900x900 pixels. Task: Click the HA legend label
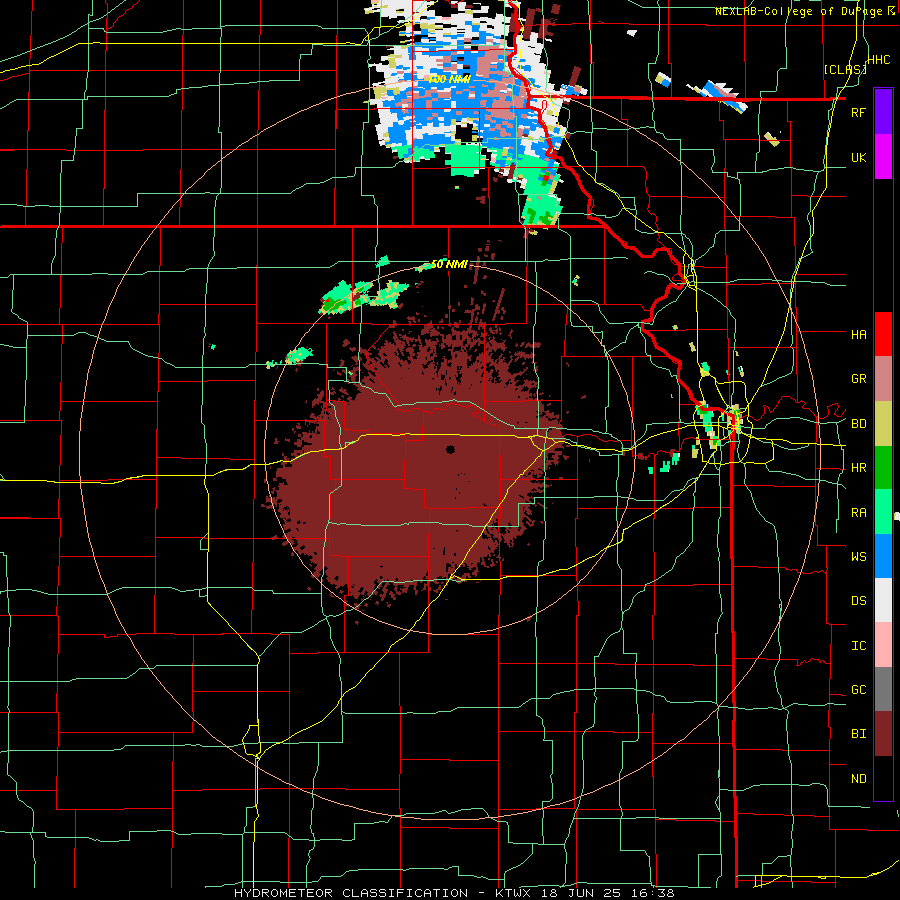tap(858, 334)
